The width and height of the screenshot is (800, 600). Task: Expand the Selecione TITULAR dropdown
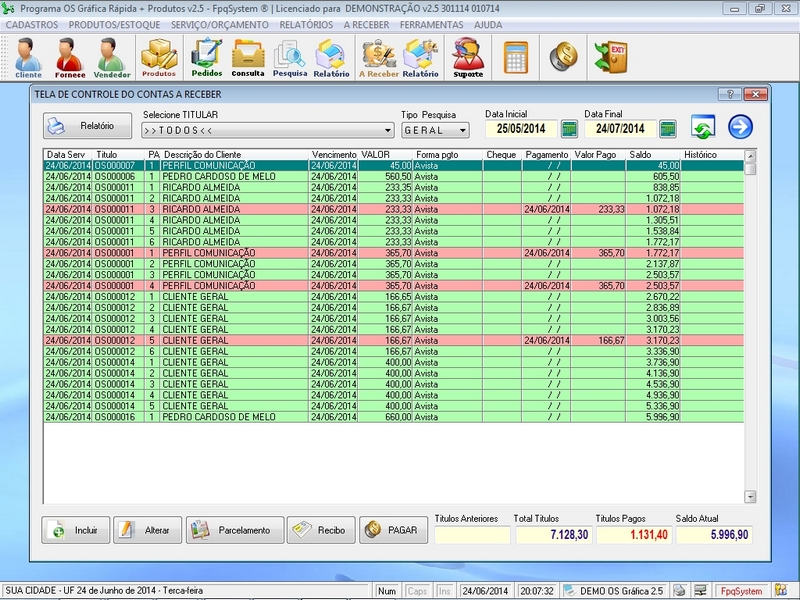click(388, 130)
